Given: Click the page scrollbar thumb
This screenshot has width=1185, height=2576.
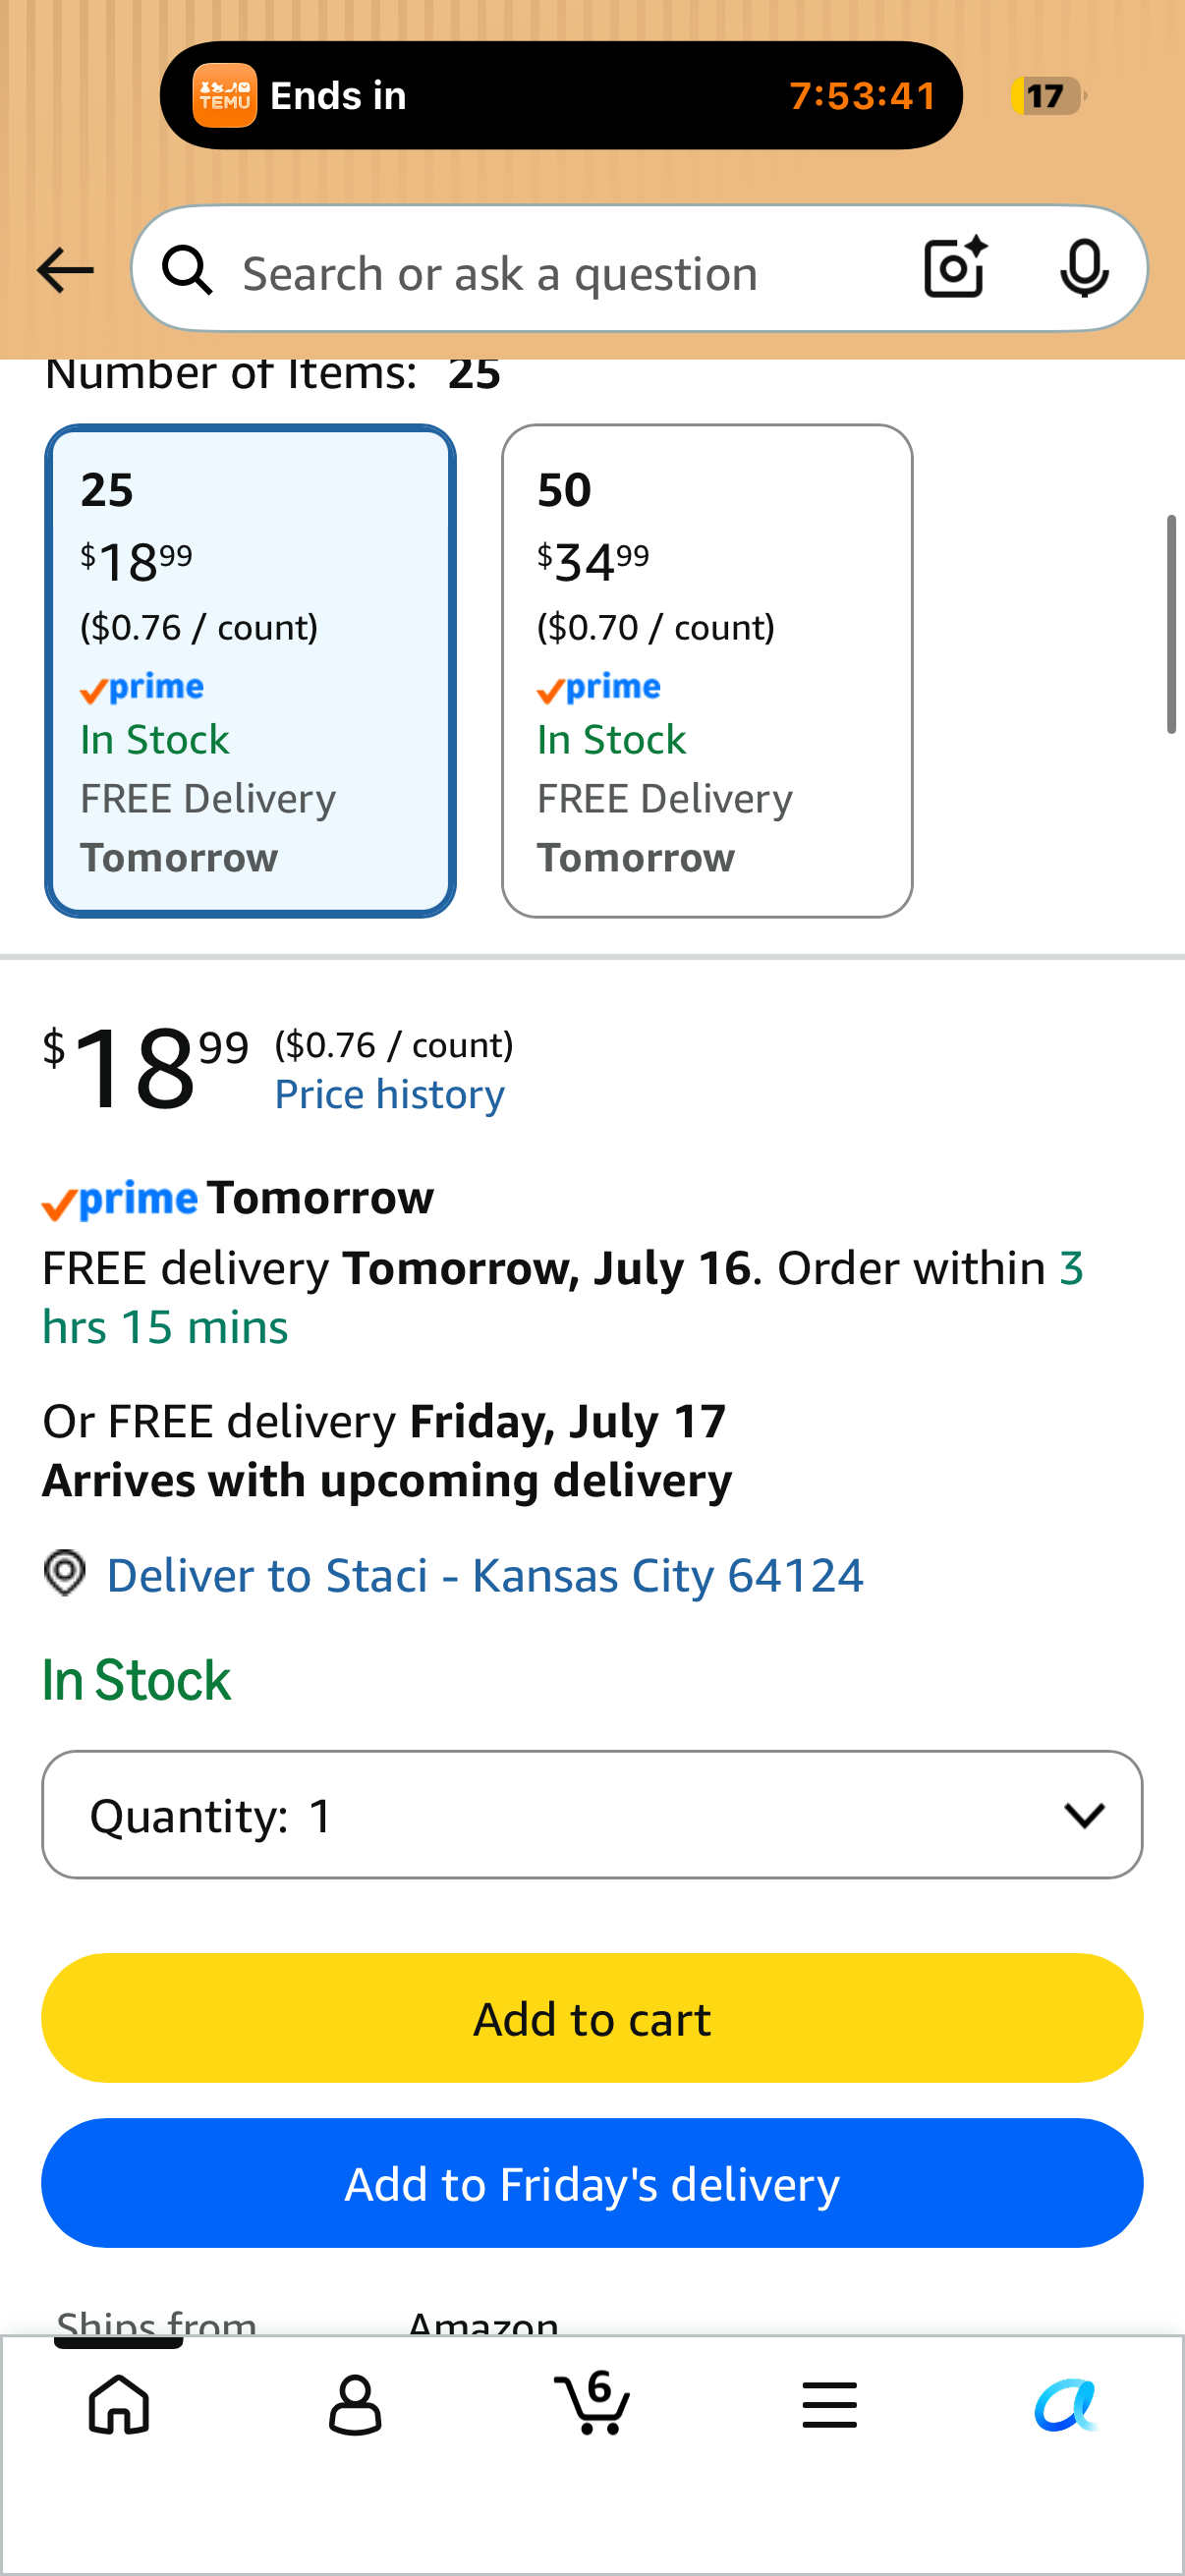Looking at the screenshot, I should pyautogui.click(x=1171, y=625).
